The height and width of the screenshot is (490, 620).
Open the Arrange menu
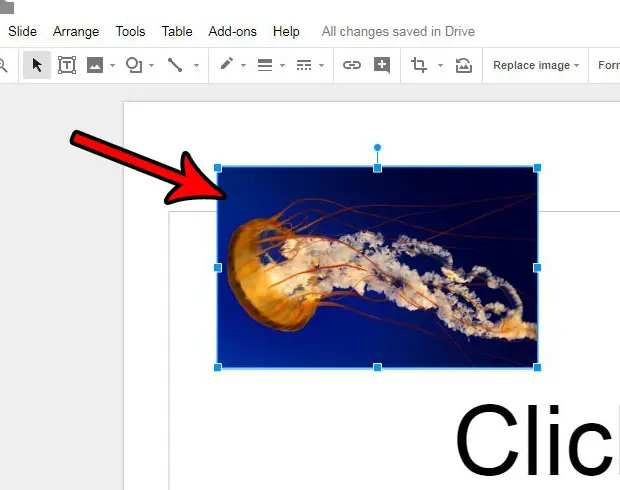76,31
